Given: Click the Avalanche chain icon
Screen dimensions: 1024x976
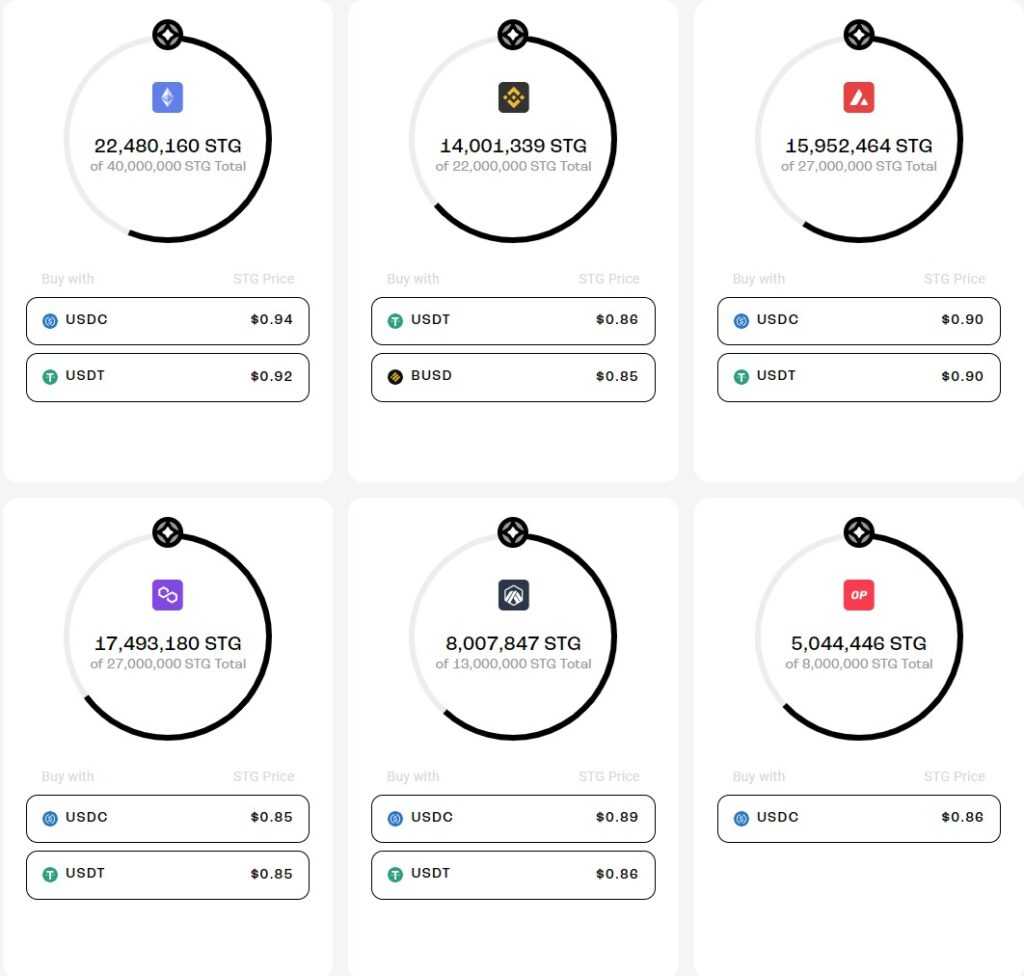Looking at the screenshot, I should click(859, 97).
